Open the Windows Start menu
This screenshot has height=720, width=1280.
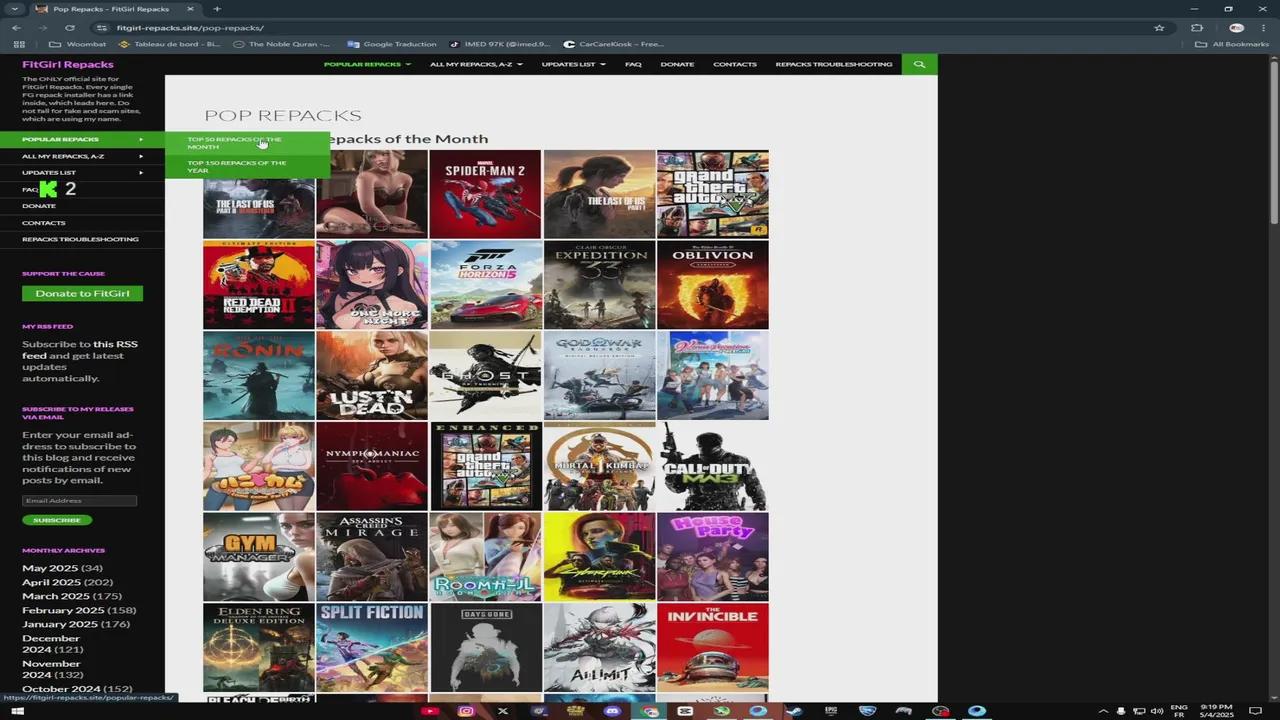(x=17, y=711)
